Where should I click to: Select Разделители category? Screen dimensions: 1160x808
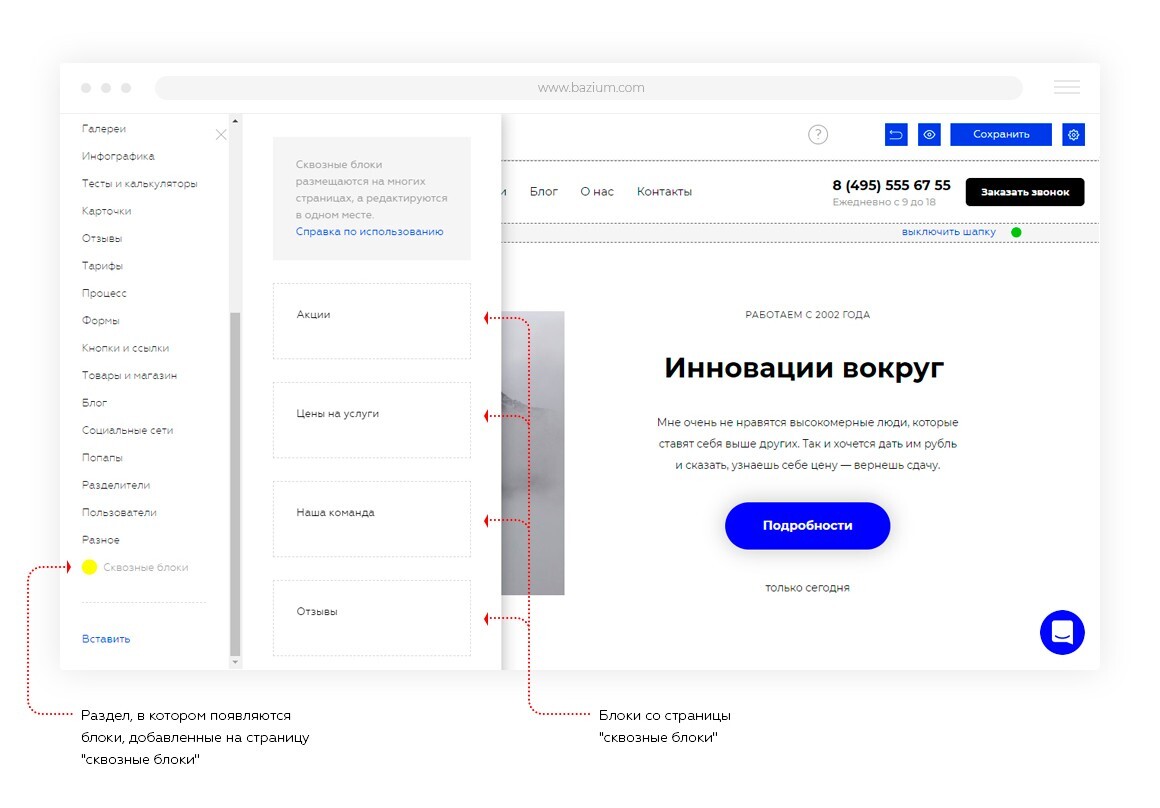[115, 485]
